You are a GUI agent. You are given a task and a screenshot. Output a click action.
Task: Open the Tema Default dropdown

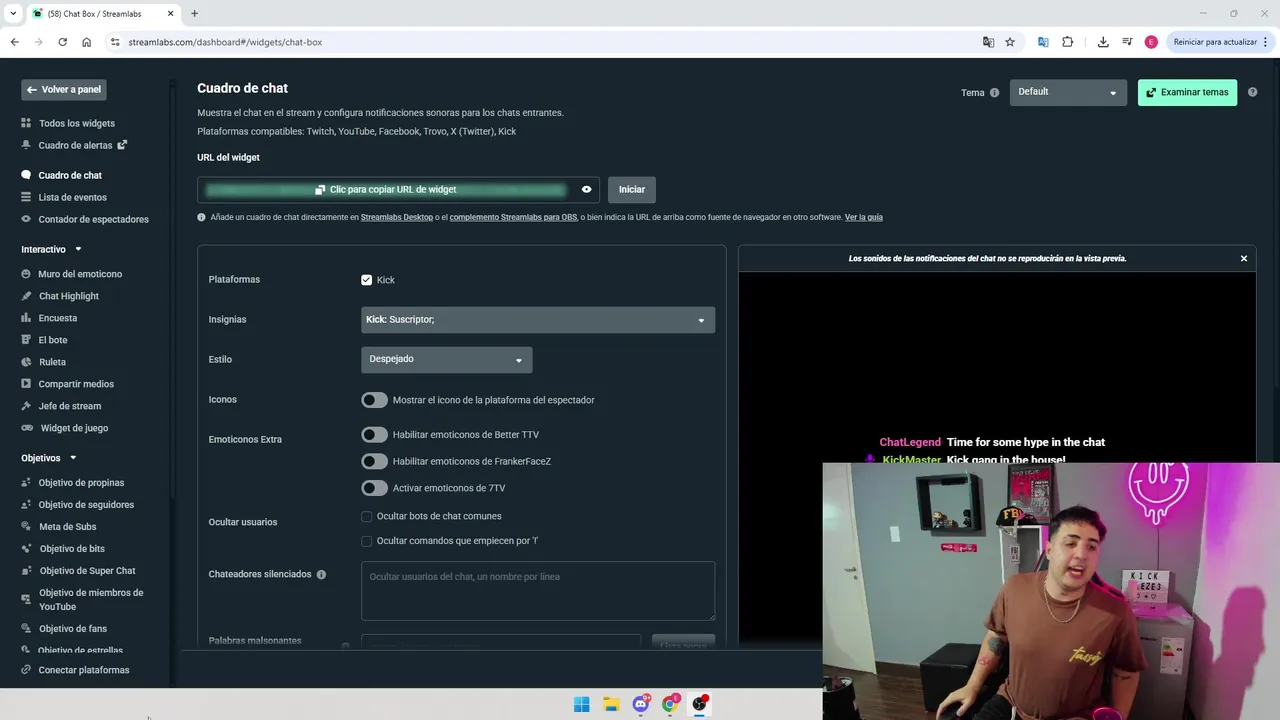pyautogui.click(x=1068, y=92)
